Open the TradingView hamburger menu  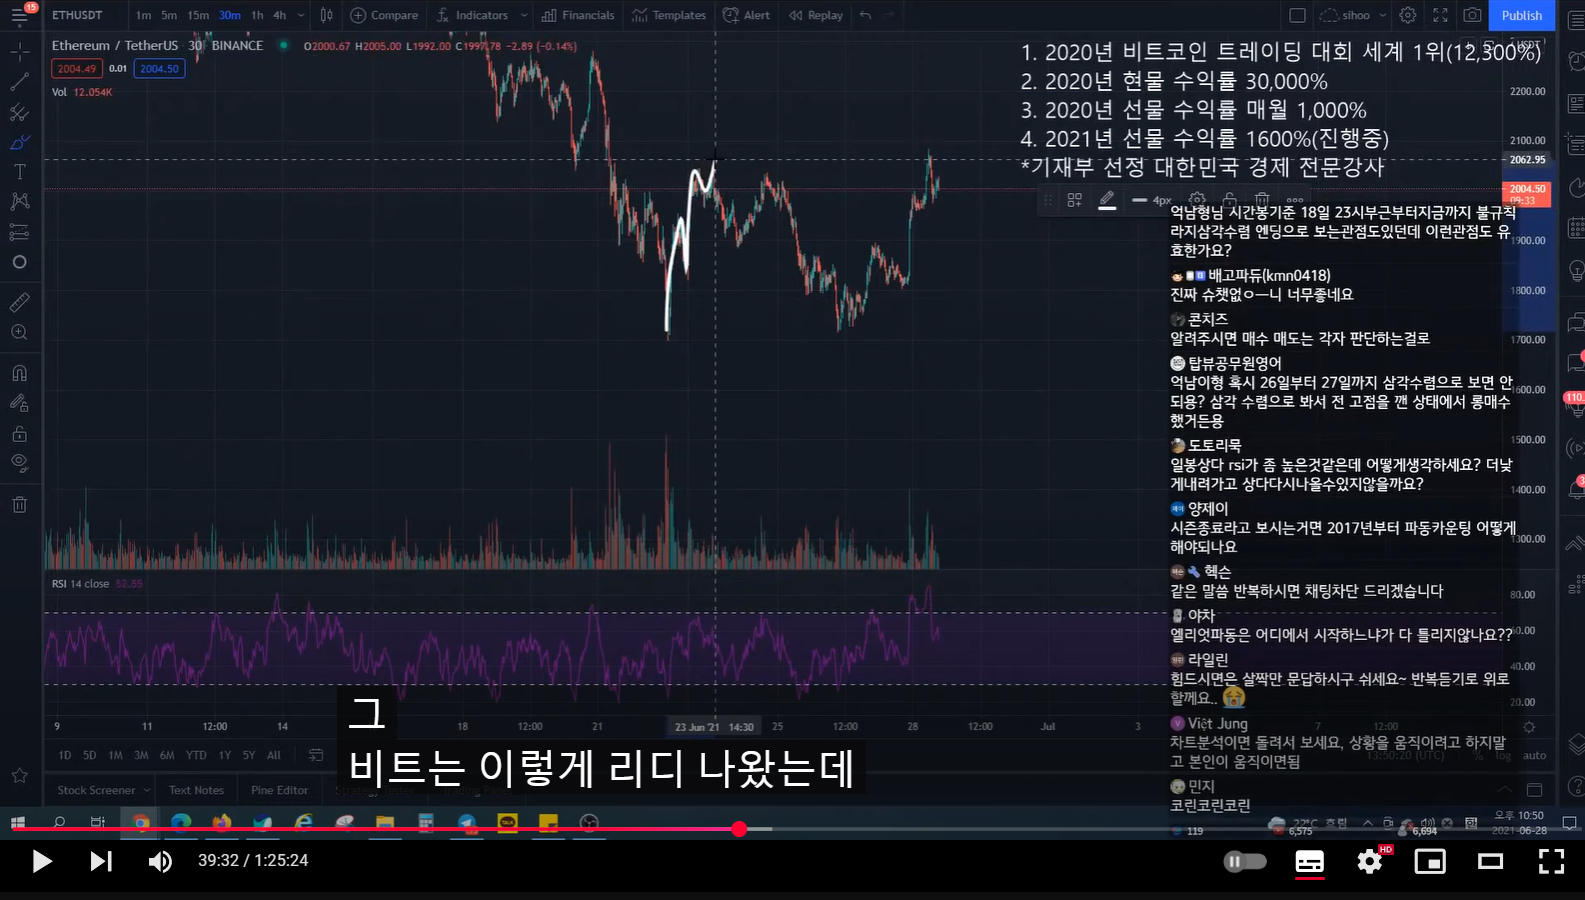[x=19, y=15]
